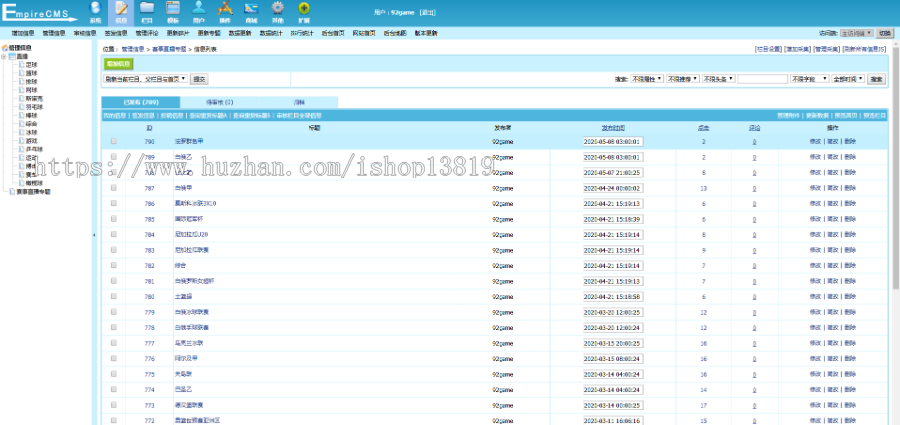
Task: Click the 退出 logout link
Action: 427,12
